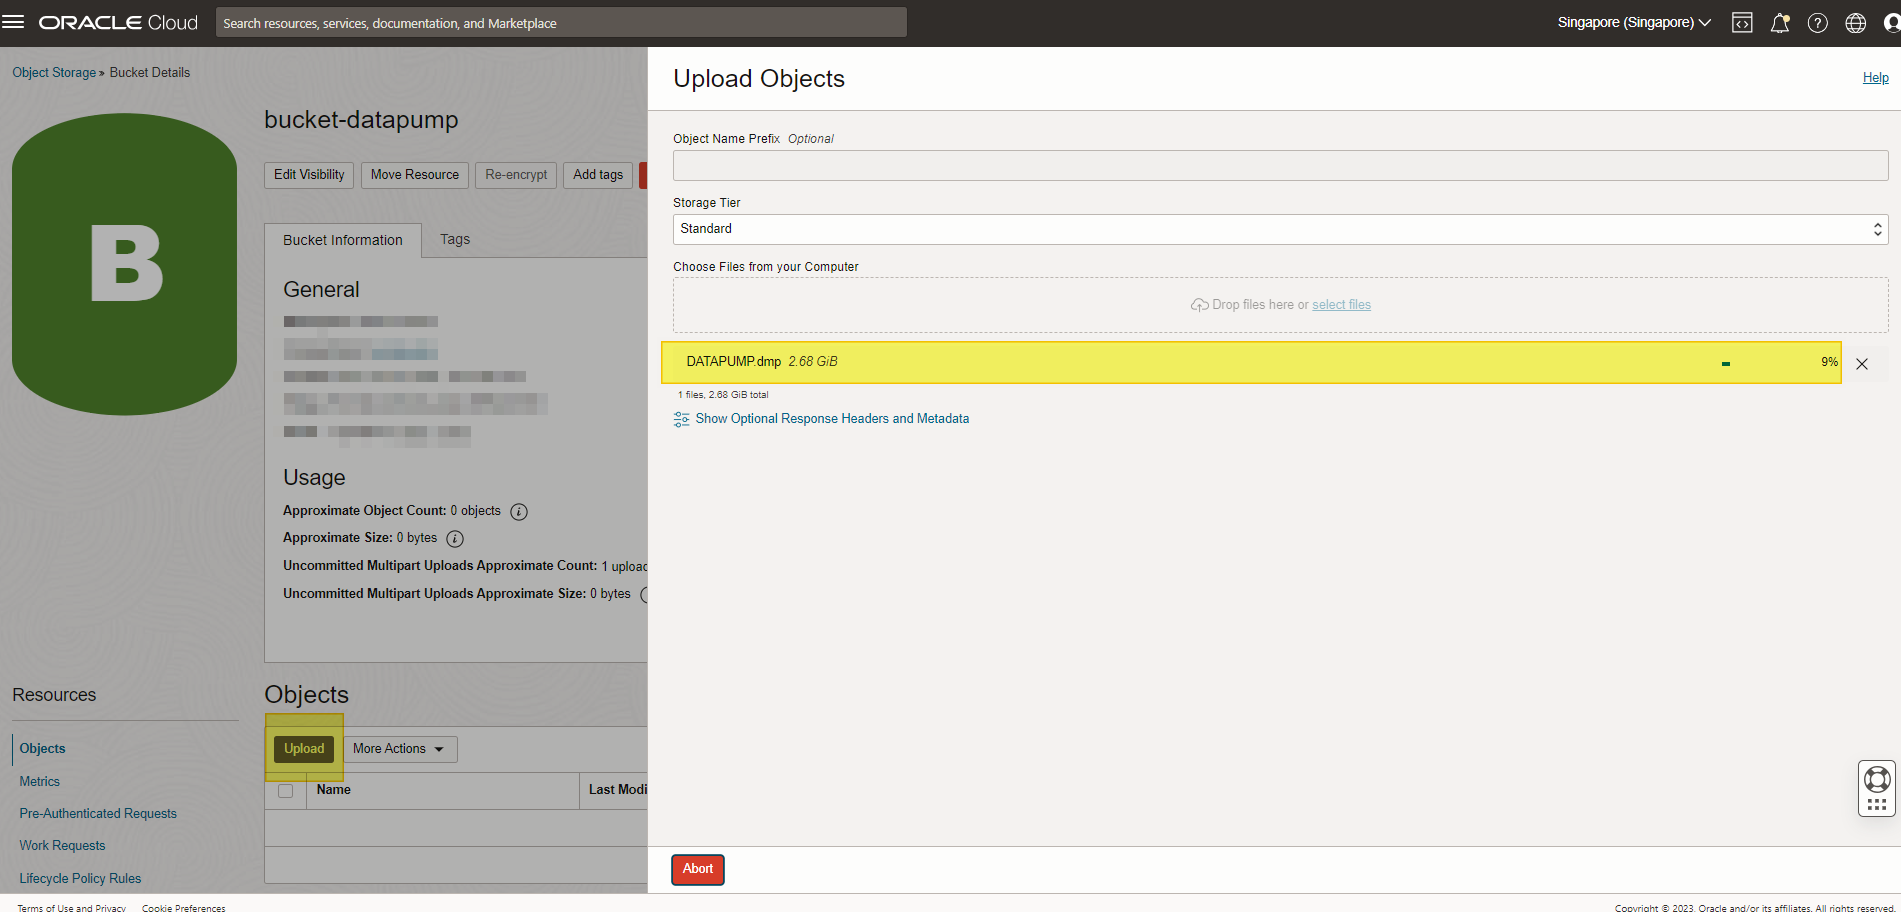Click Edit Visibility button

click(309, 175)
